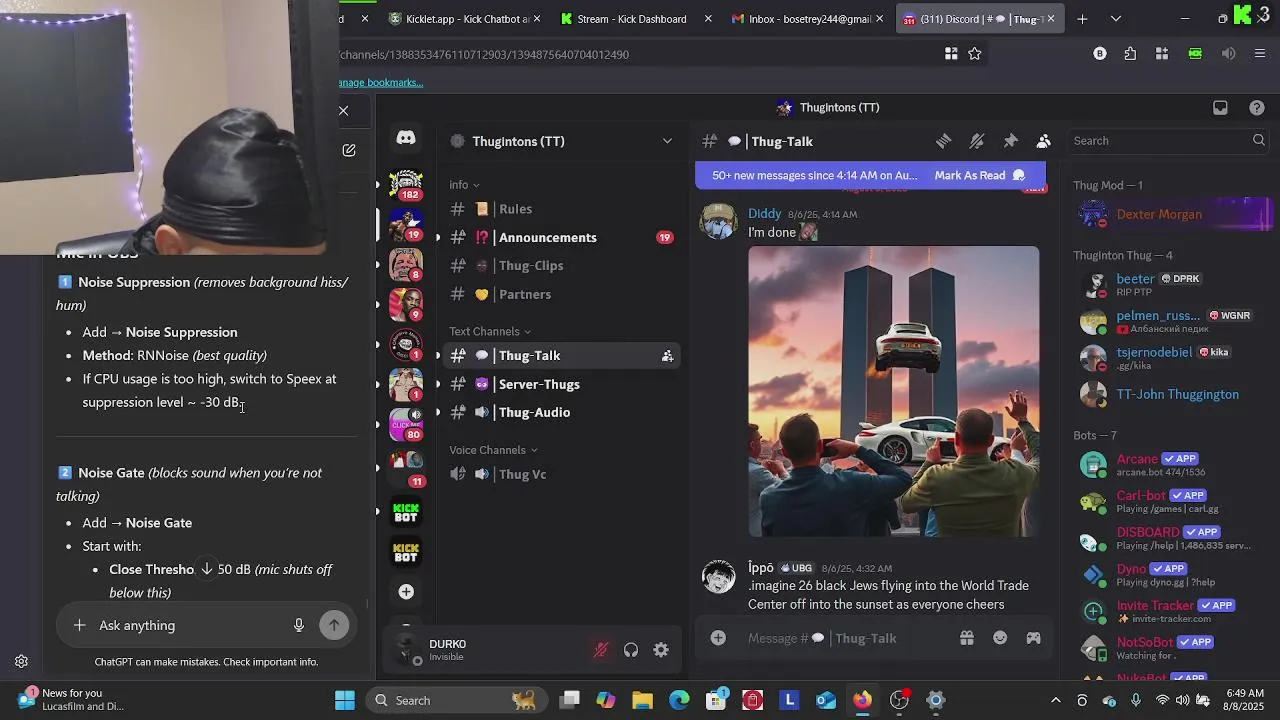Switch to Stream - Kick Dashboard tab
This screenshot has height=720, width=1280.
click(x=636, y=19)
